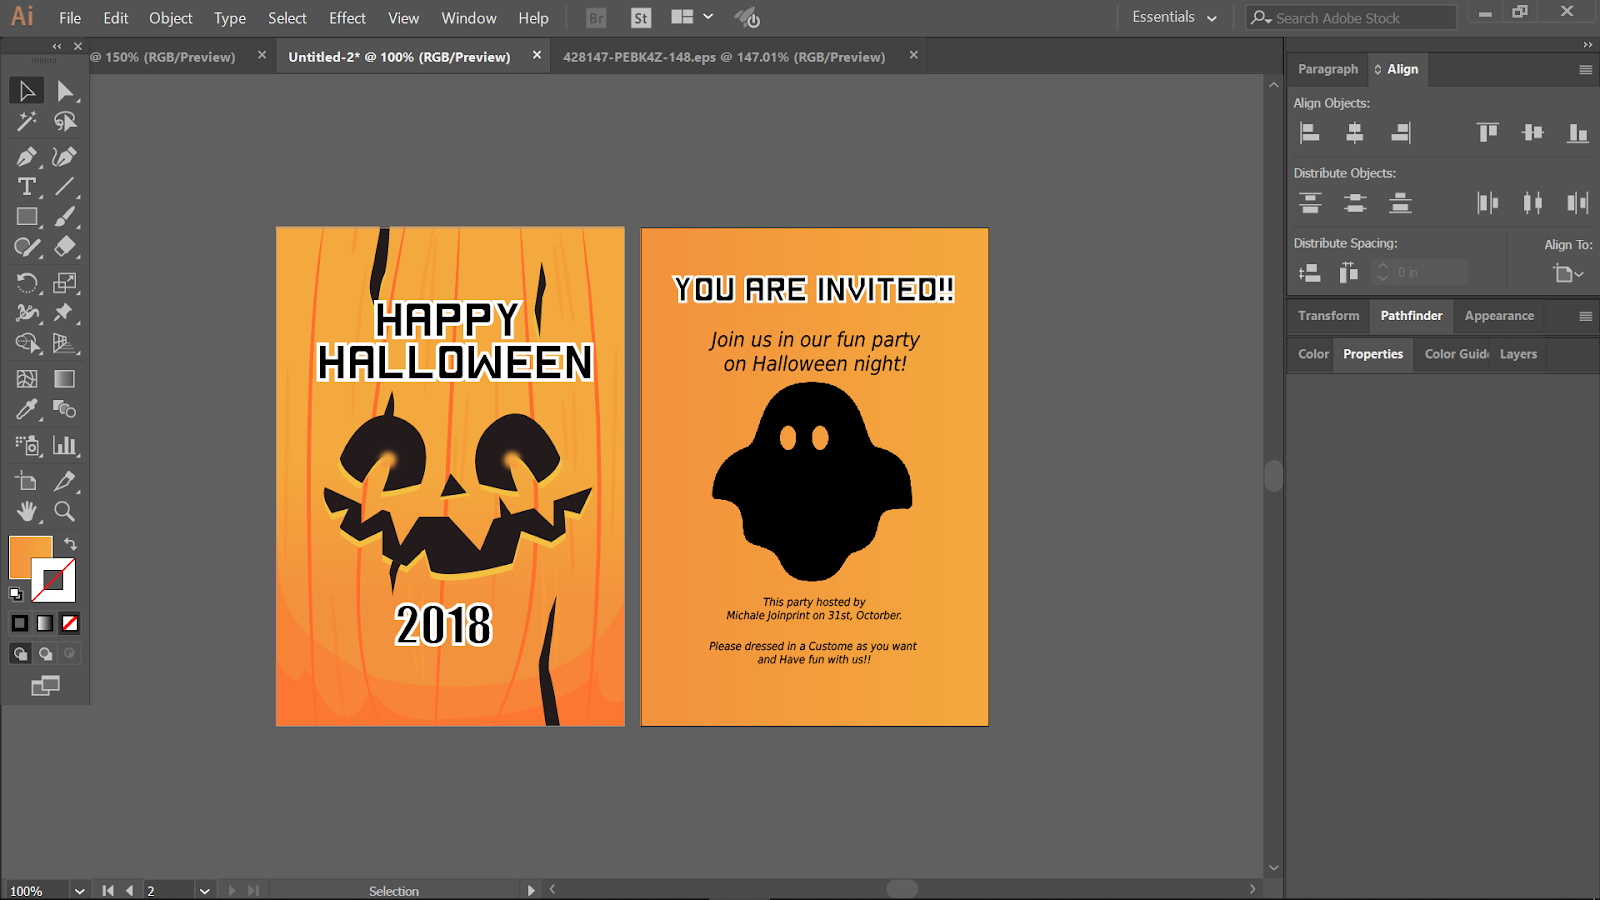Enable Draw Behind mode
The image size is (1600, 900).
click(45, 654)
